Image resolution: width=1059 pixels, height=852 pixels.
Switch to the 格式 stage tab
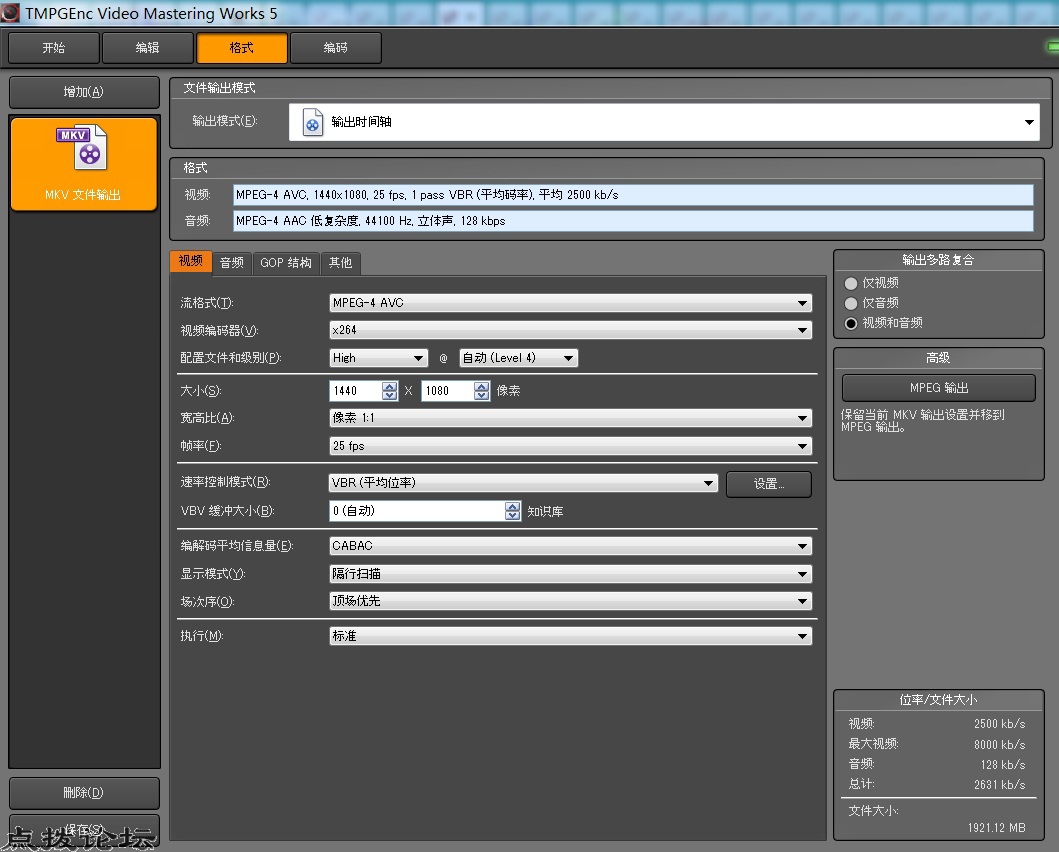coord(242,48)
